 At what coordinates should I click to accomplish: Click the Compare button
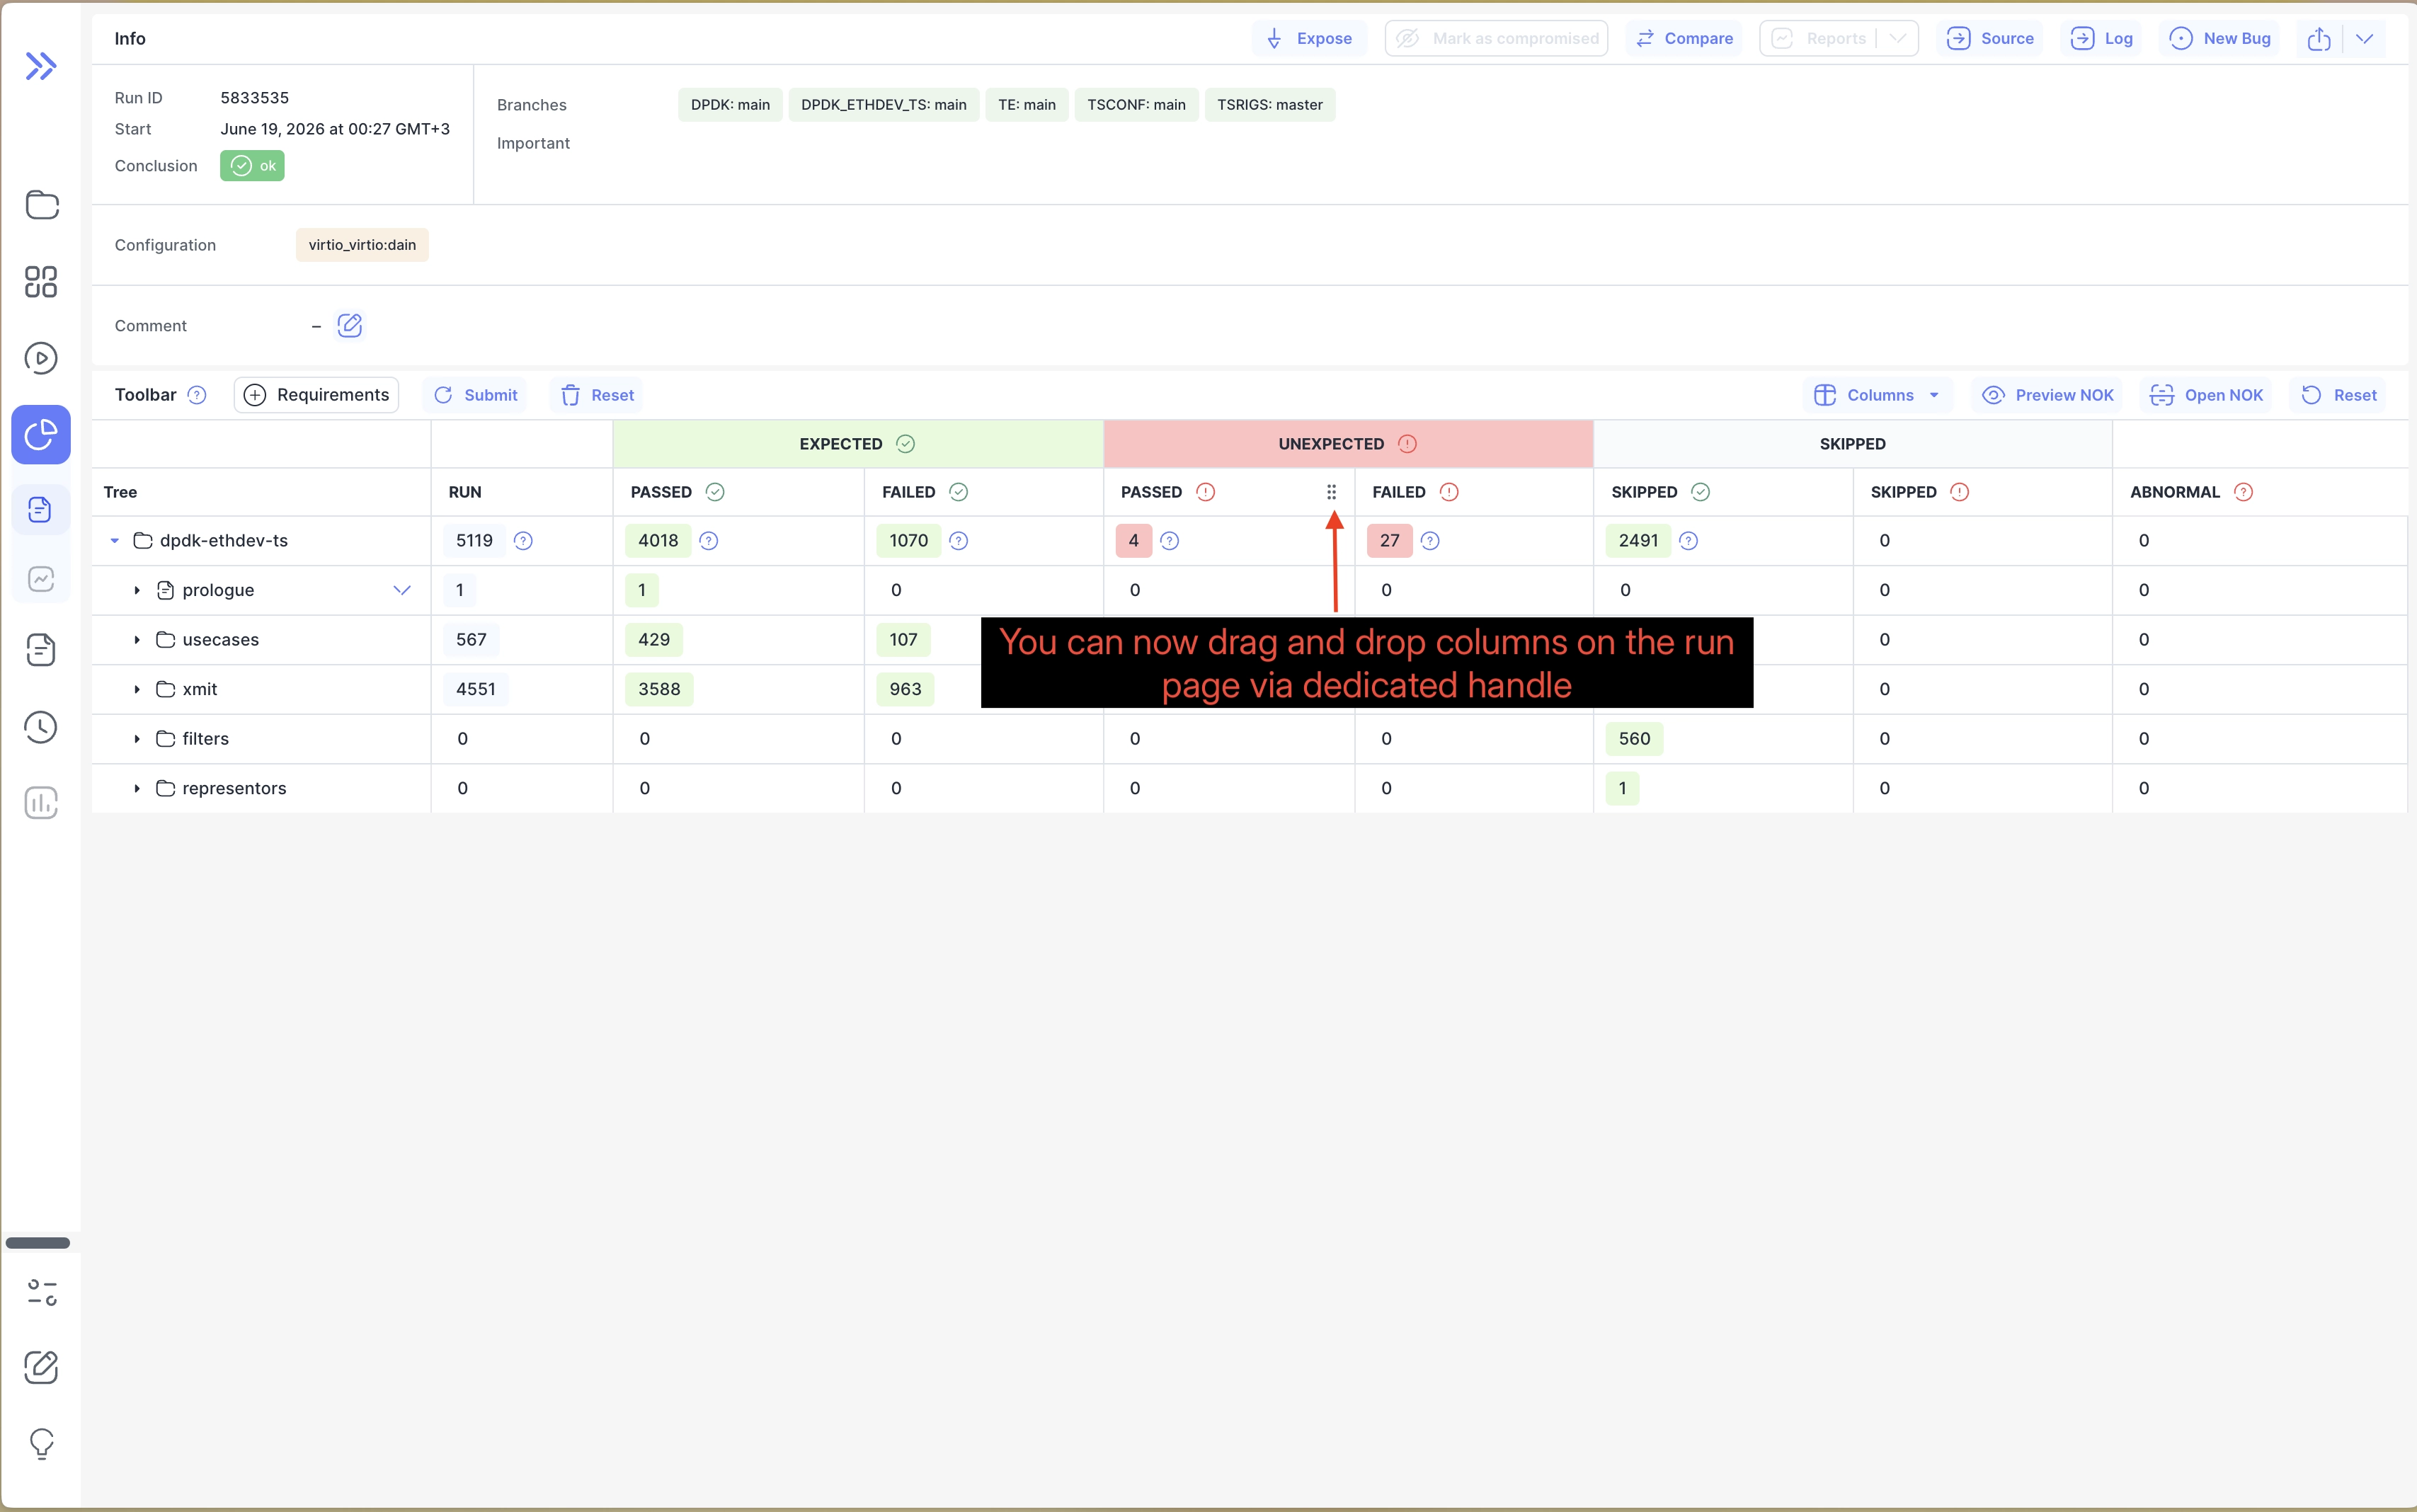pos(1684,38)
